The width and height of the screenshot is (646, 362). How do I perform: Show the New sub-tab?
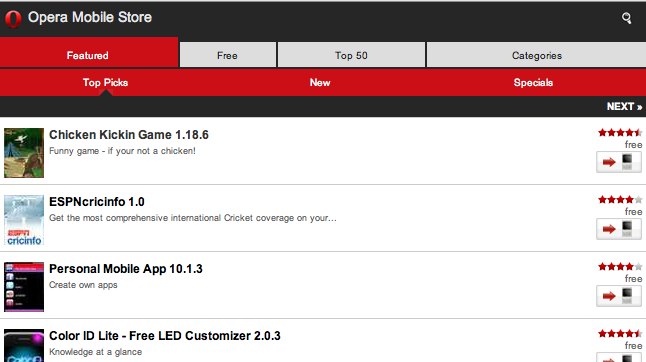(320, 82)
